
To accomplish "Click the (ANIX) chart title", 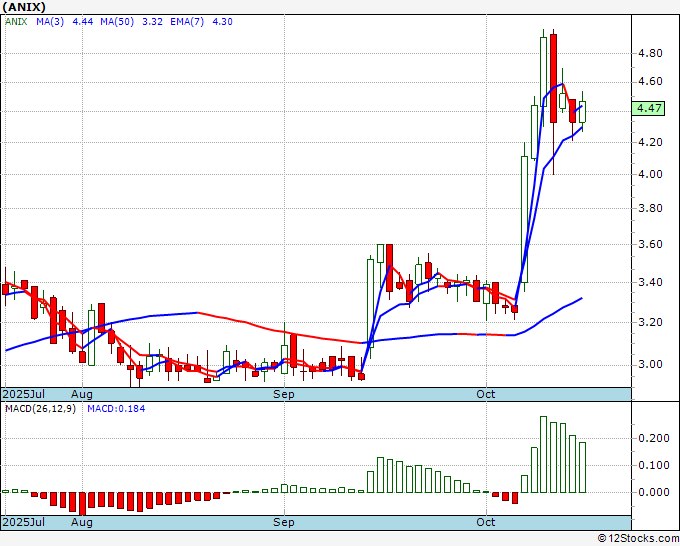I will click(24, 7).
